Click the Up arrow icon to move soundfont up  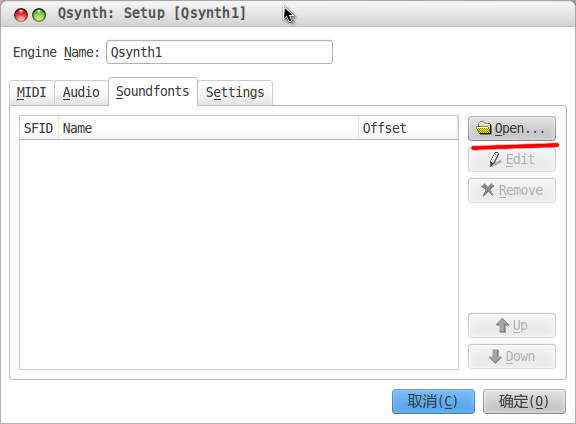502,326
